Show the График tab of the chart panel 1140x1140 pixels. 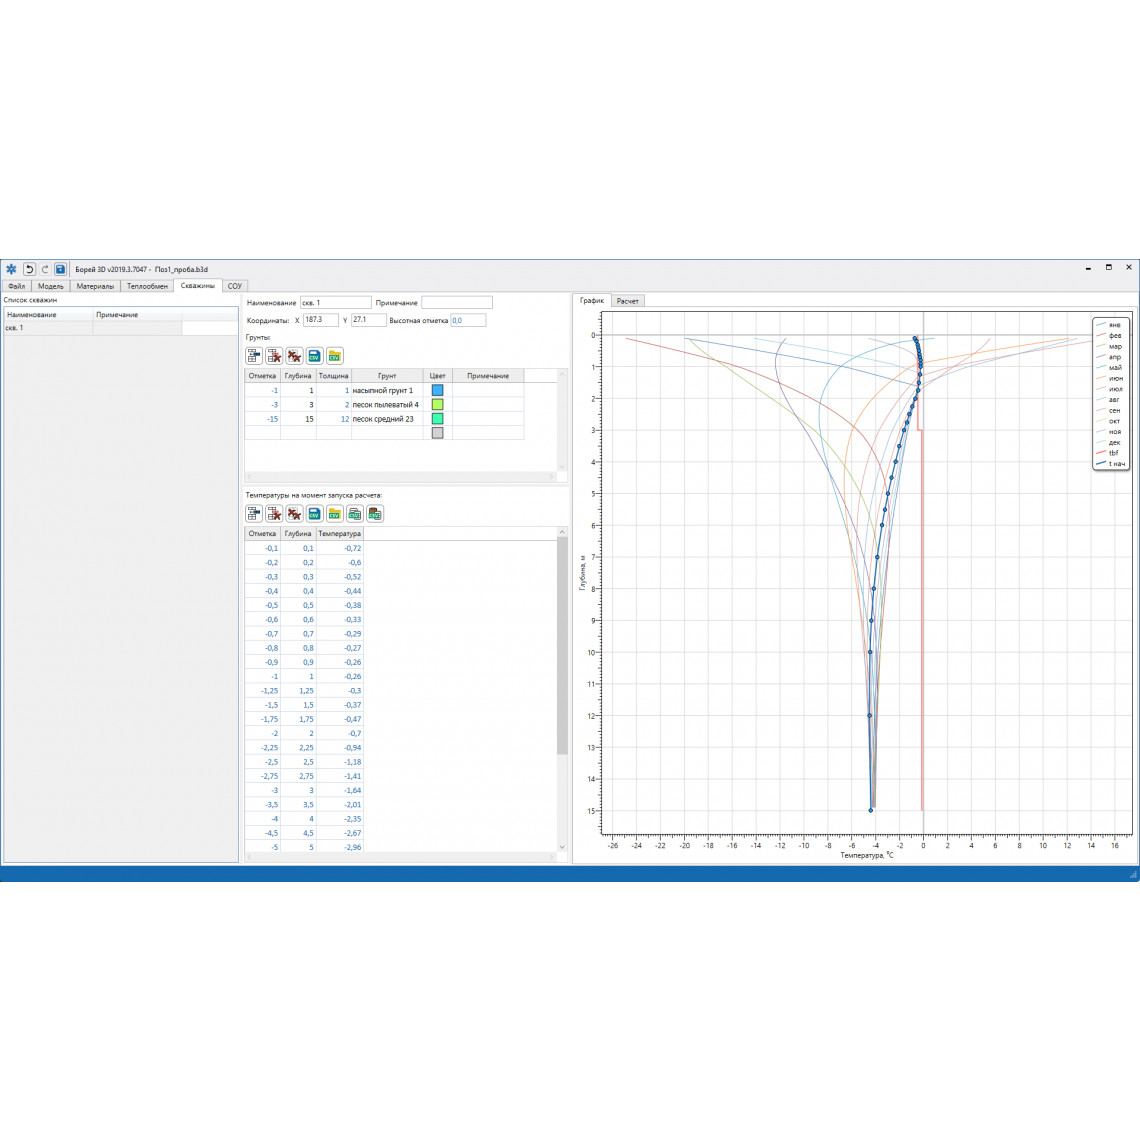tap(592, 300)
